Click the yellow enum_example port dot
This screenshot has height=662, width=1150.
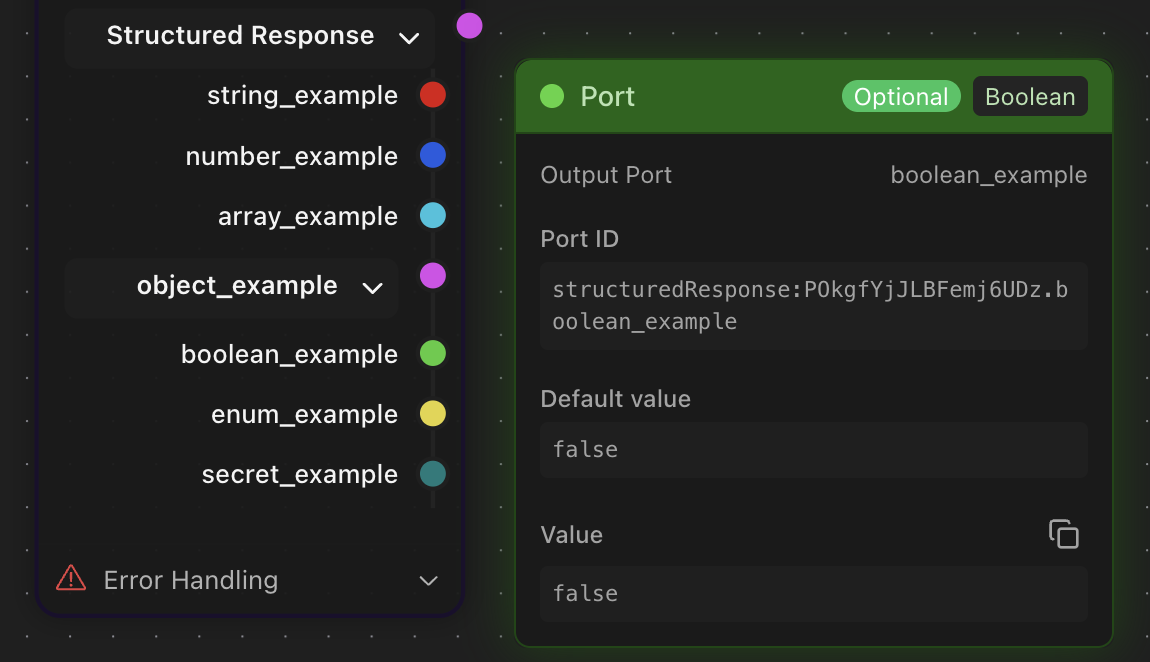[432, 414]
